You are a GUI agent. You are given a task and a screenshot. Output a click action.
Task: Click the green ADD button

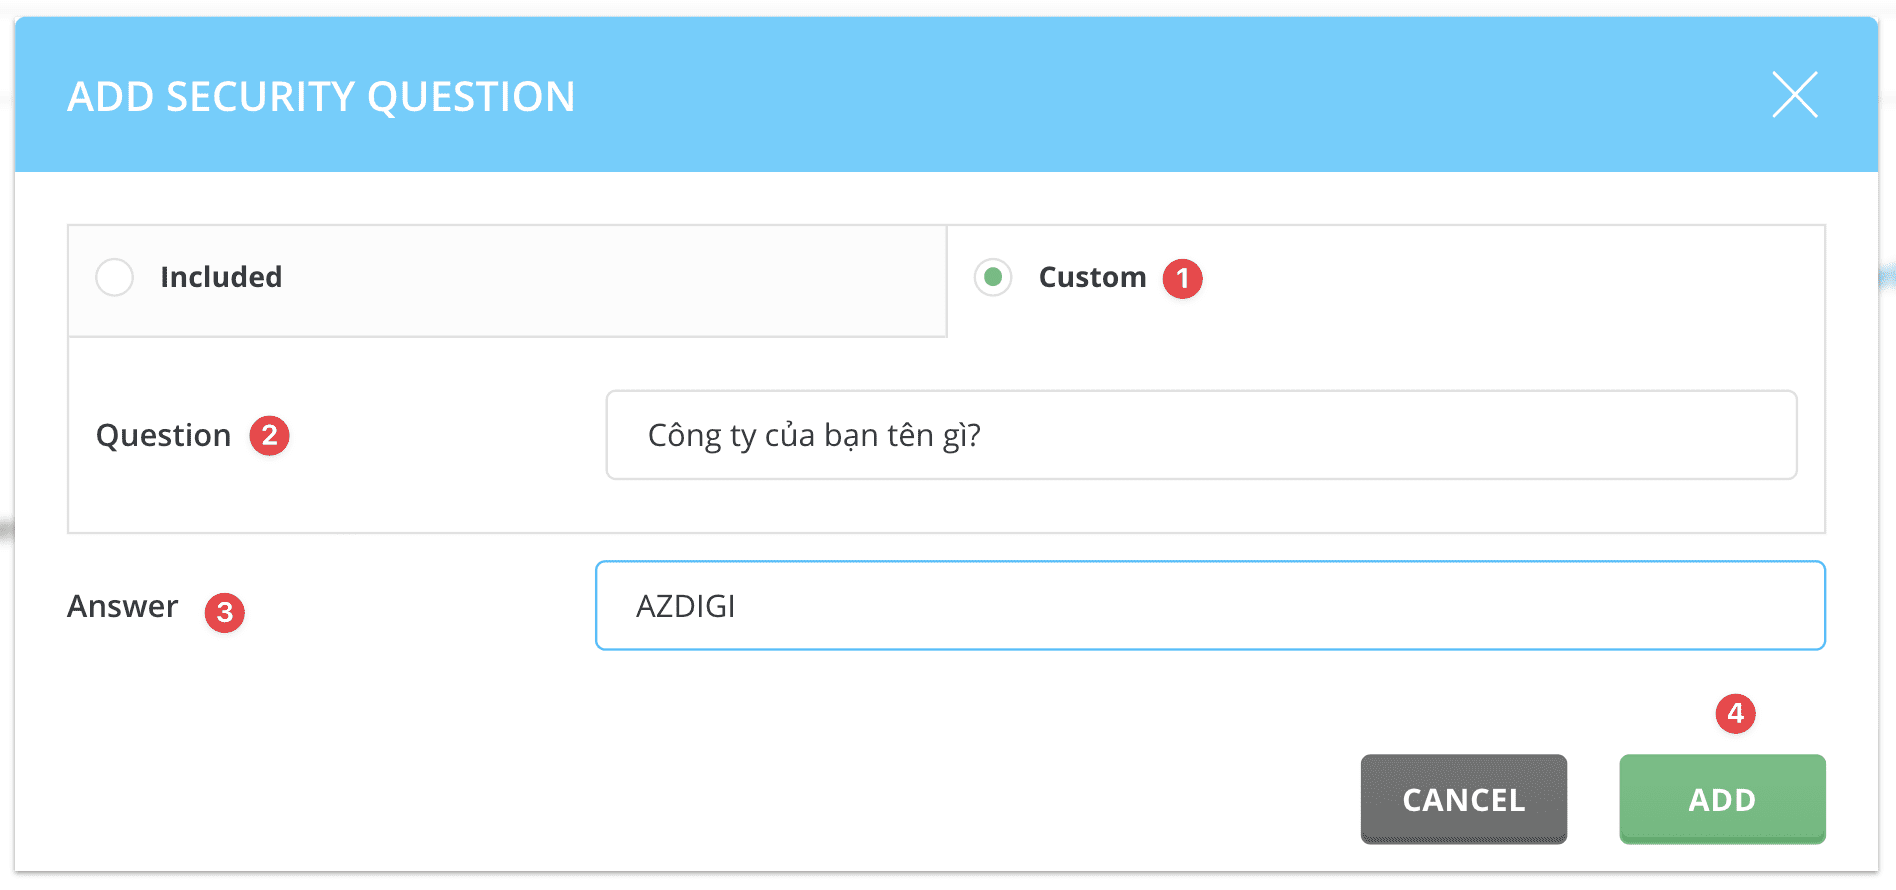(x=1722, y=799)
